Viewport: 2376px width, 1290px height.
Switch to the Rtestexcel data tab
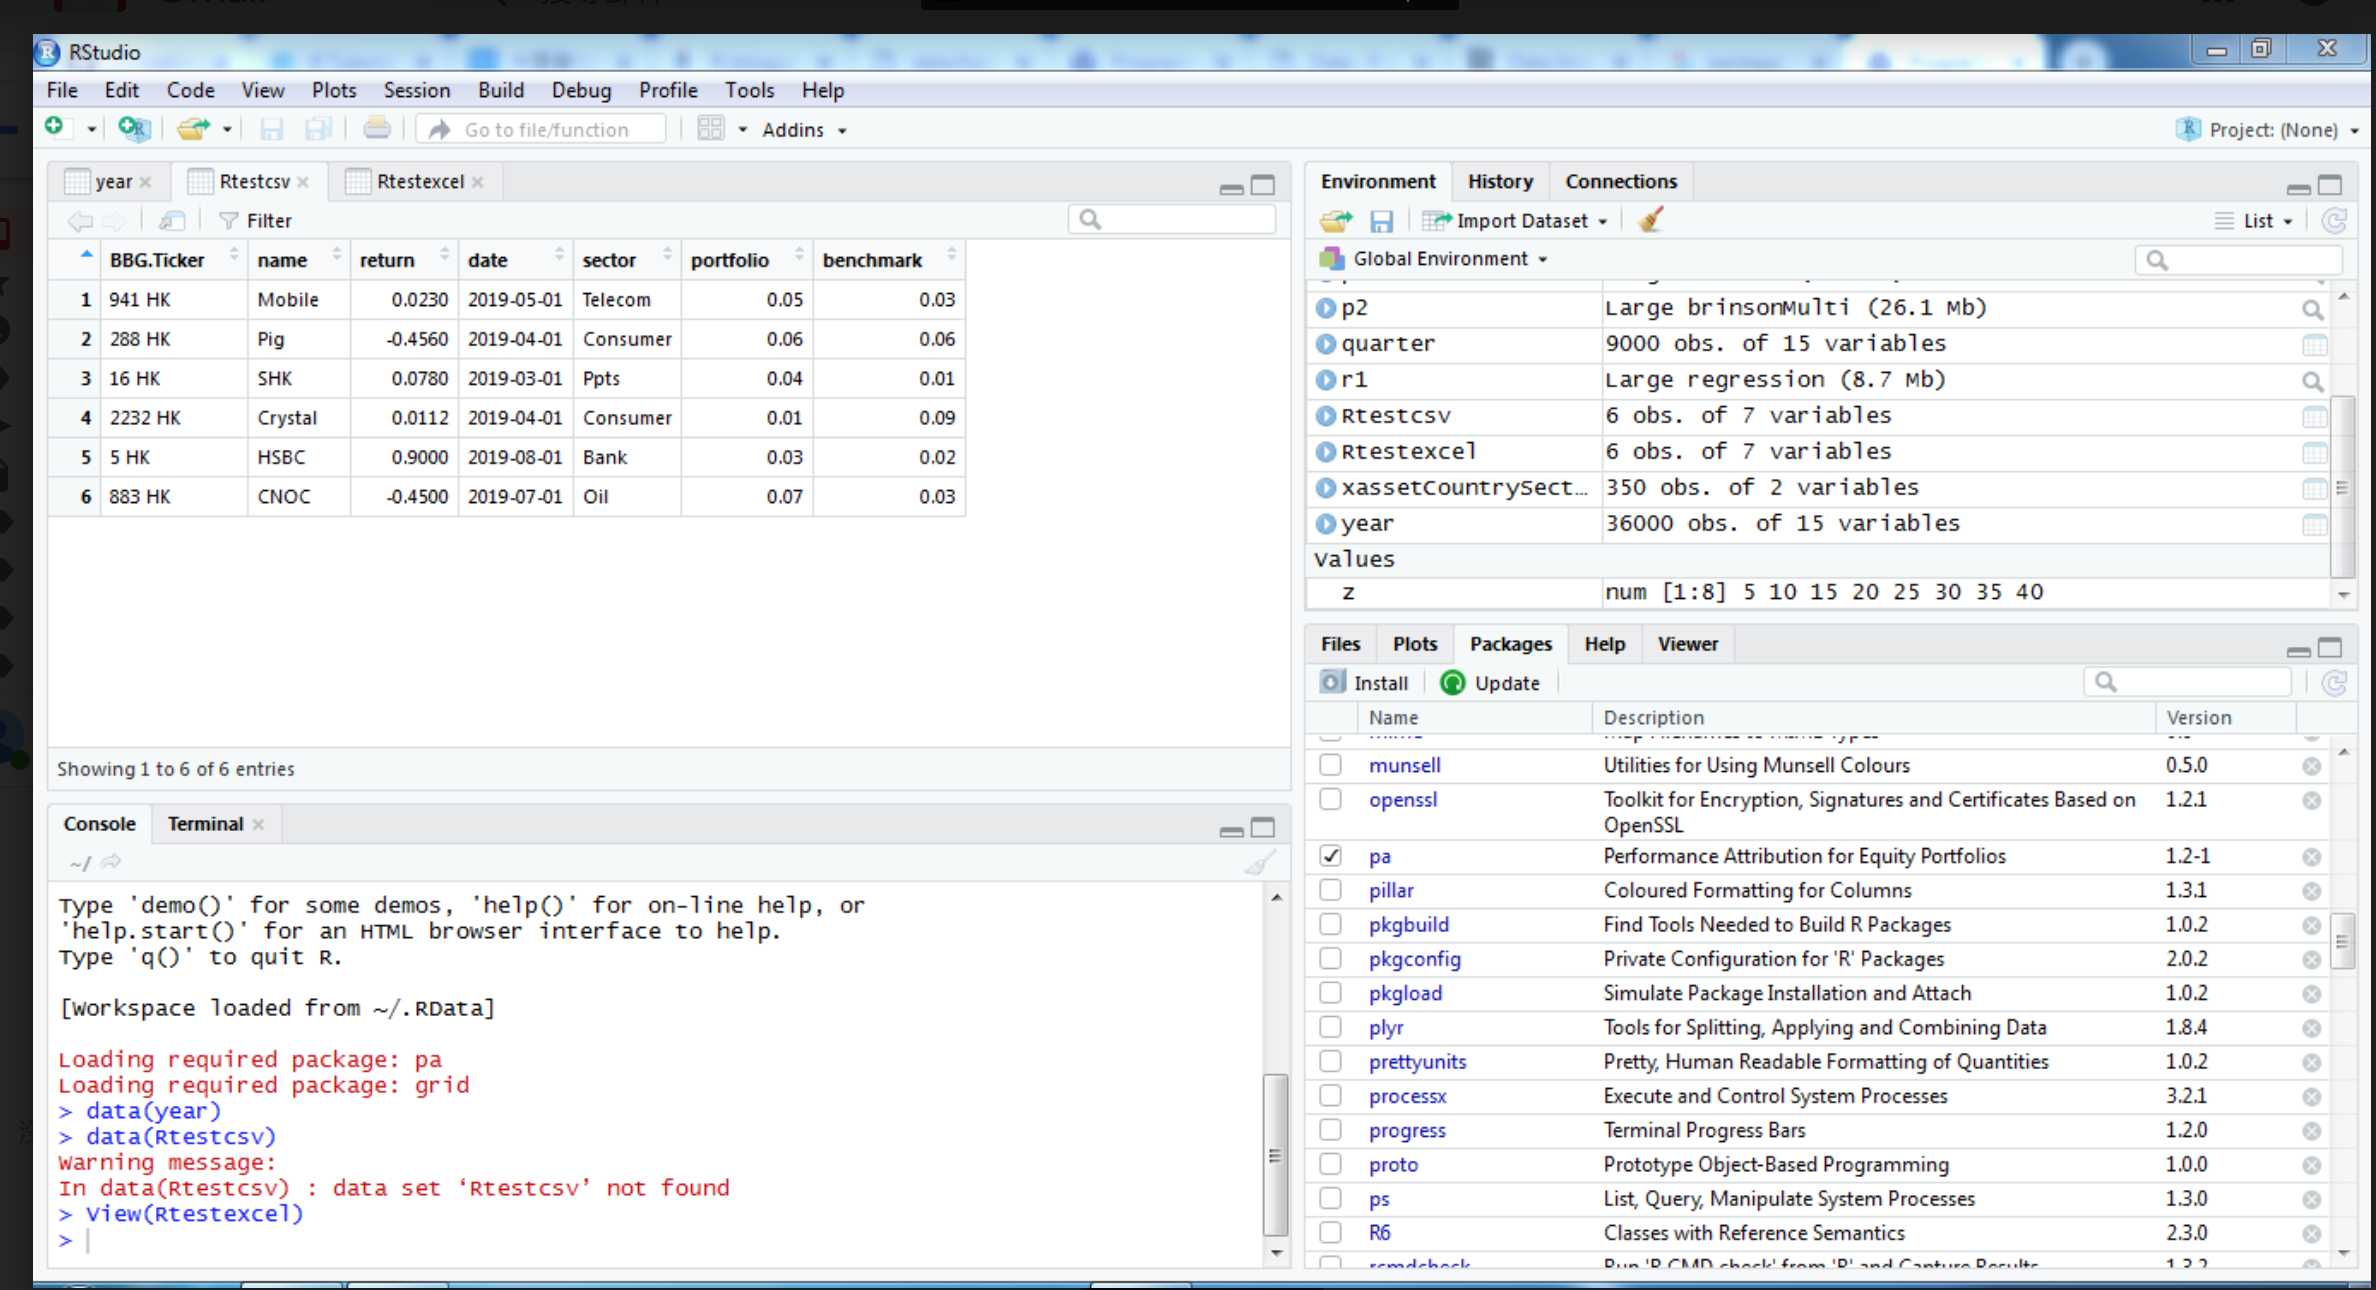pos(420,181)
